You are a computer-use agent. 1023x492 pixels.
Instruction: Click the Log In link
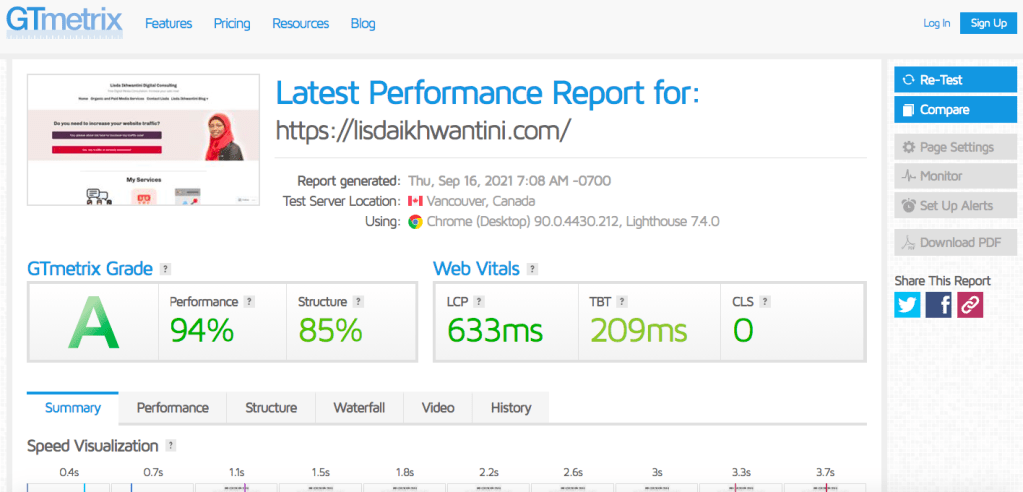coord(937,23)
